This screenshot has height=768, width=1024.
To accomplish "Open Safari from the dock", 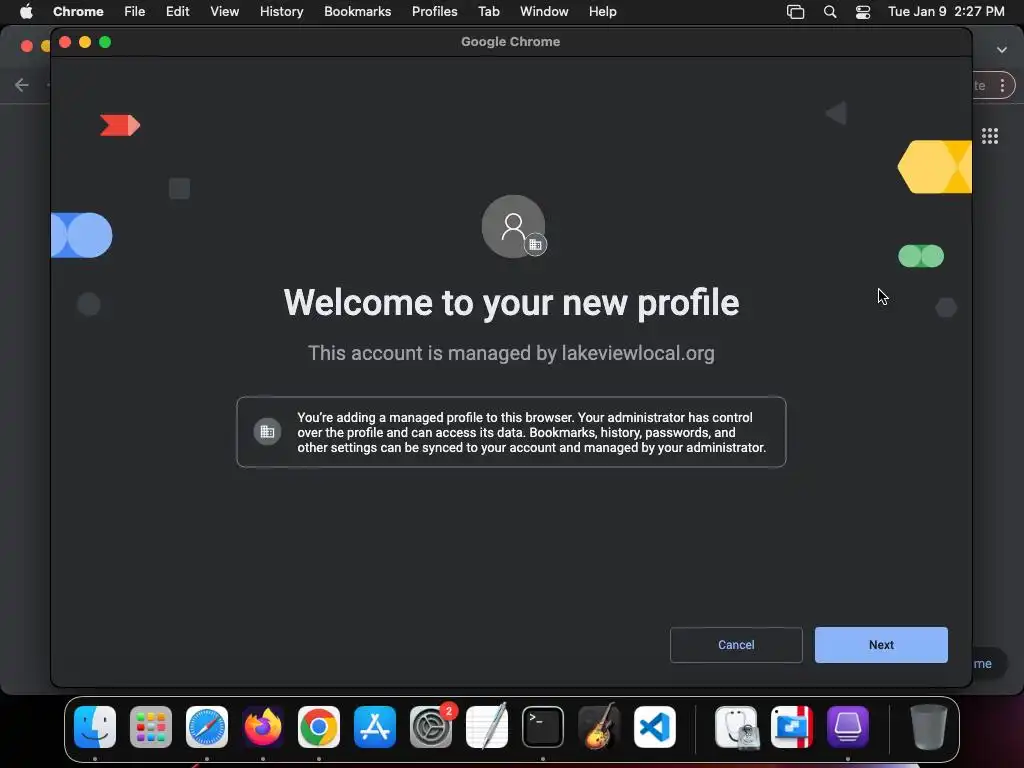I will click(x=207, y=727).
